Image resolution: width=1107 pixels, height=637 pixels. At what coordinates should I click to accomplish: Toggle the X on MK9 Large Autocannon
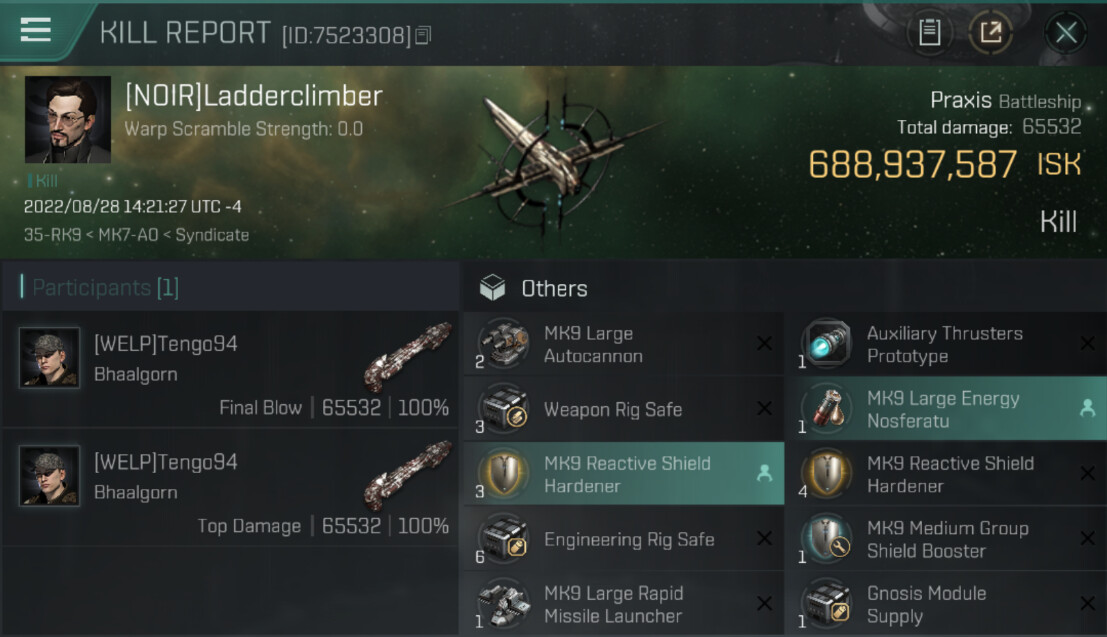(x=764, y=344)
